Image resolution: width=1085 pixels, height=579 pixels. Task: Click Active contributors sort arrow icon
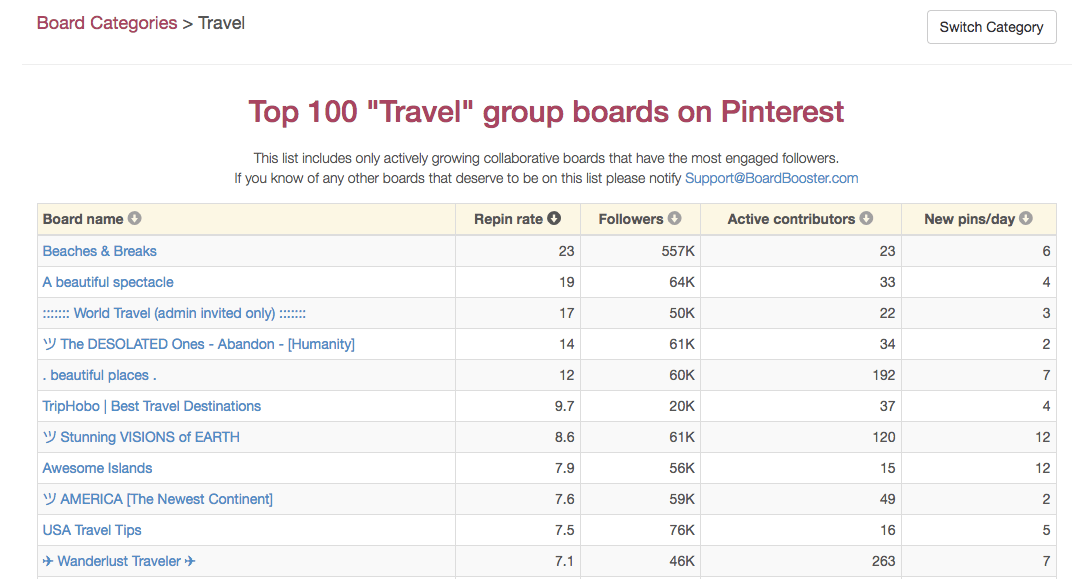coord(866,219)
